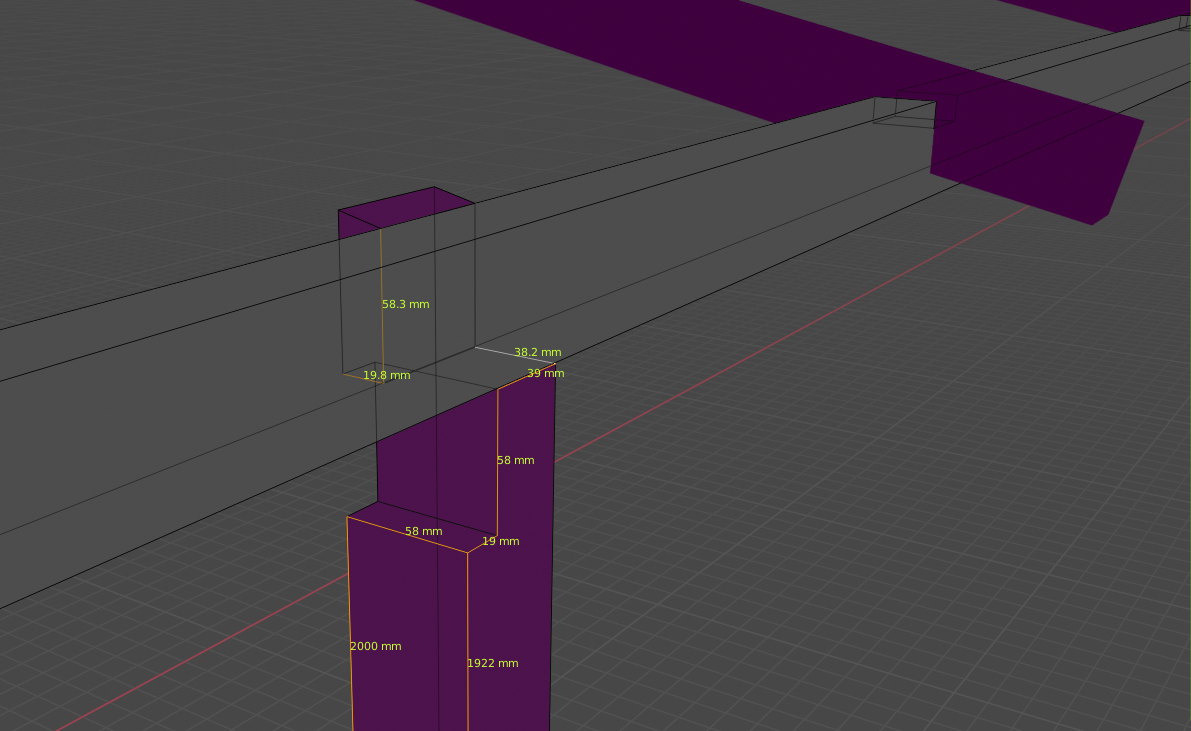
Task: Click the red X-axis line on the grid
Action: pyautogui.click(x=800, y=340)
